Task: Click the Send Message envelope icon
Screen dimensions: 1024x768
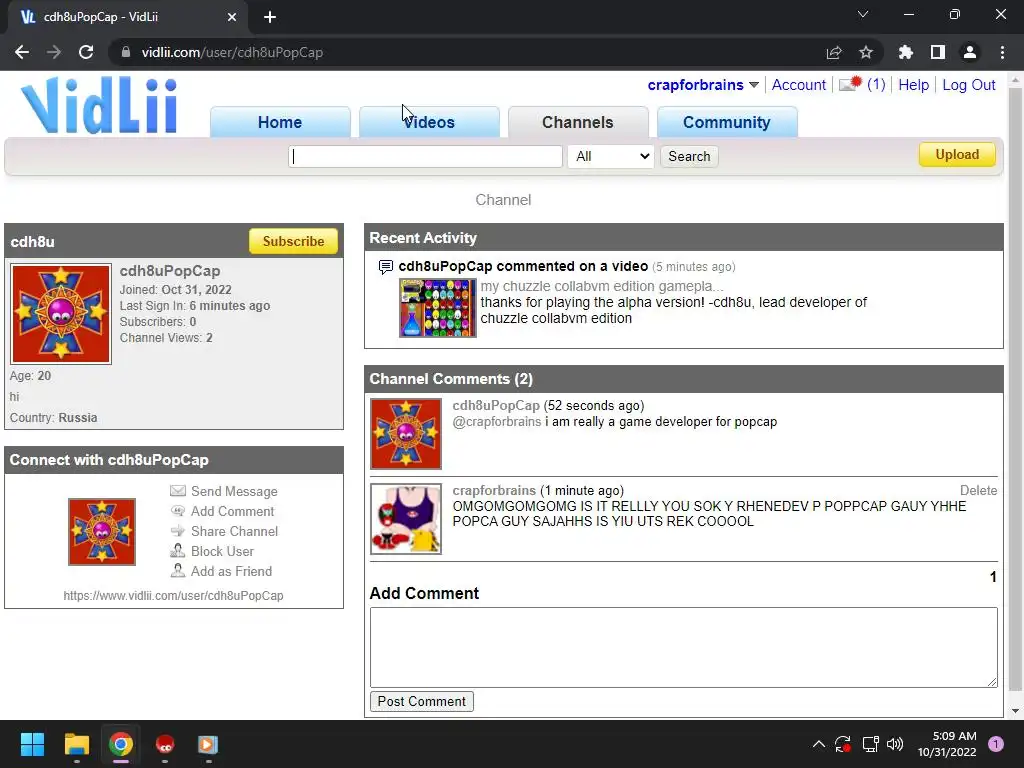Action: [x=178, y=491]
